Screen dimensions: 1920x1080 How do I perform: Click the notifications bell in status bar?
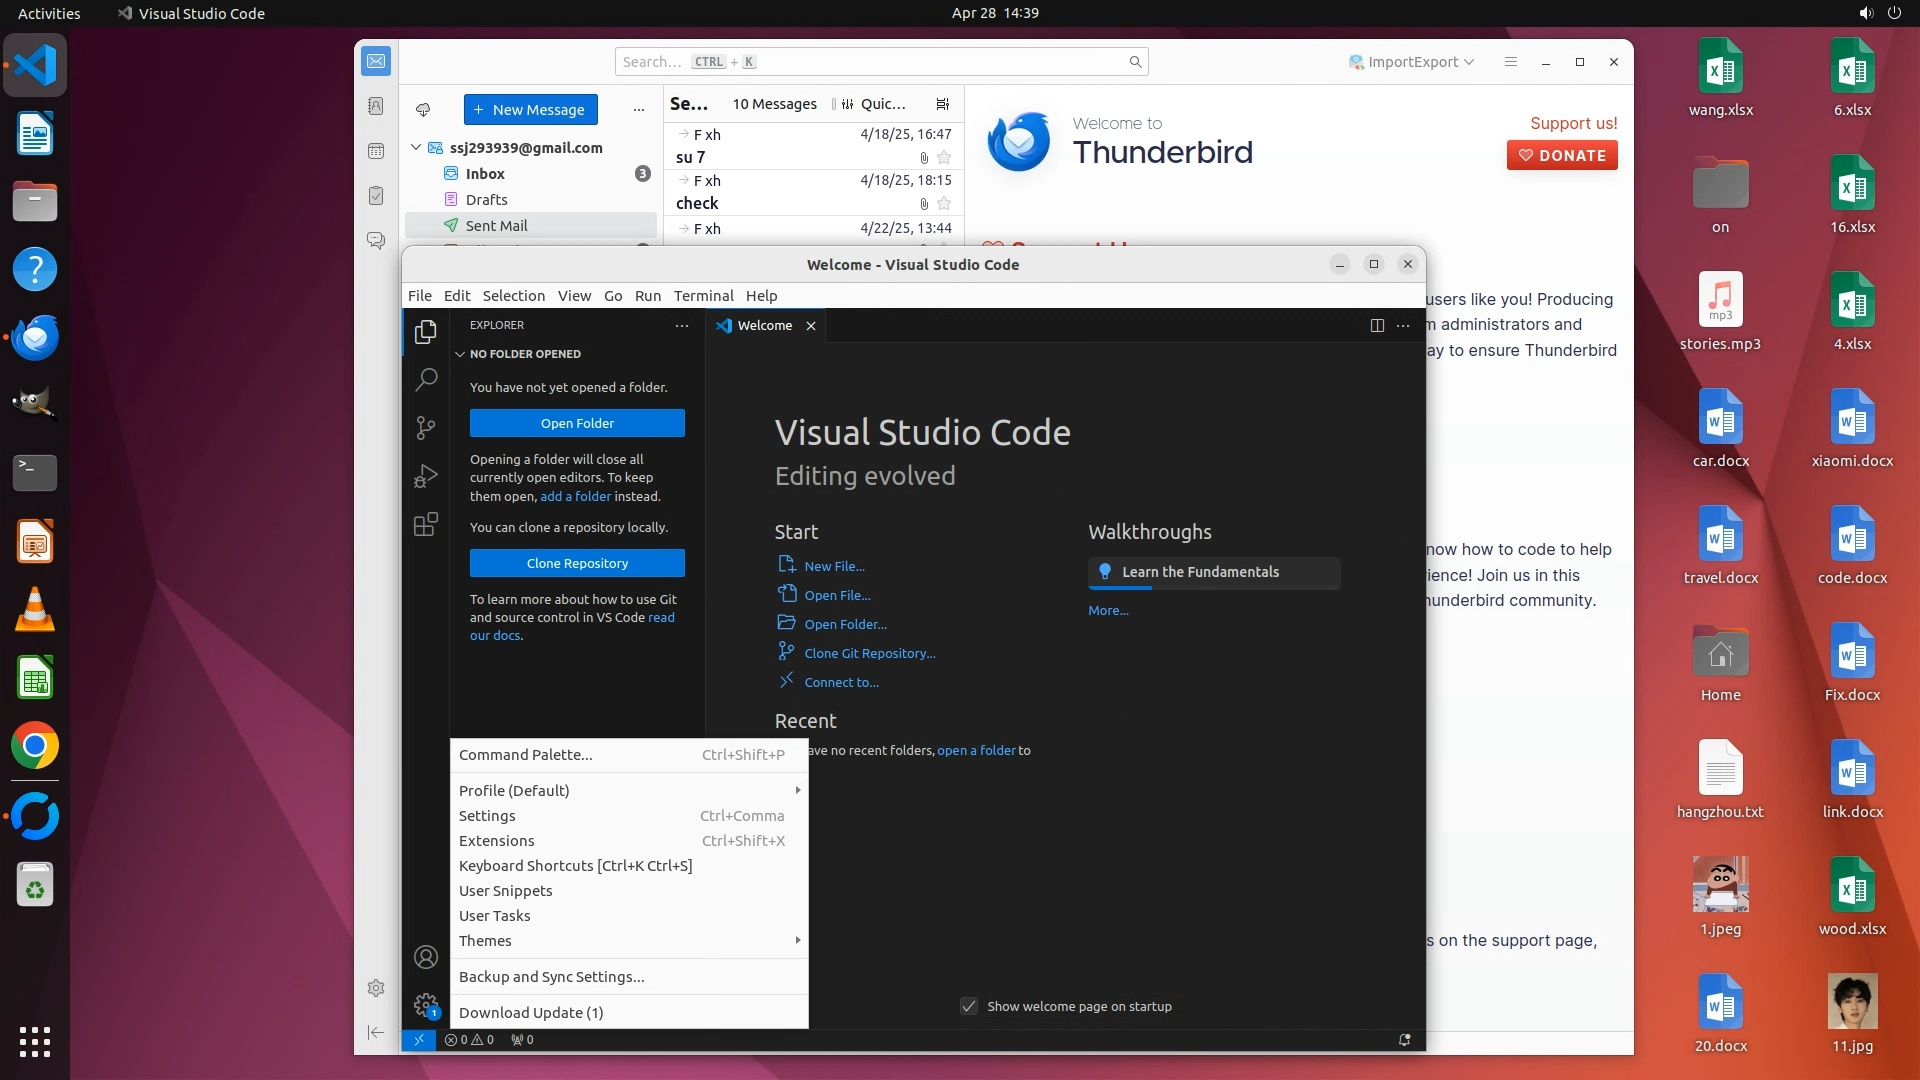point(1404,1040)
